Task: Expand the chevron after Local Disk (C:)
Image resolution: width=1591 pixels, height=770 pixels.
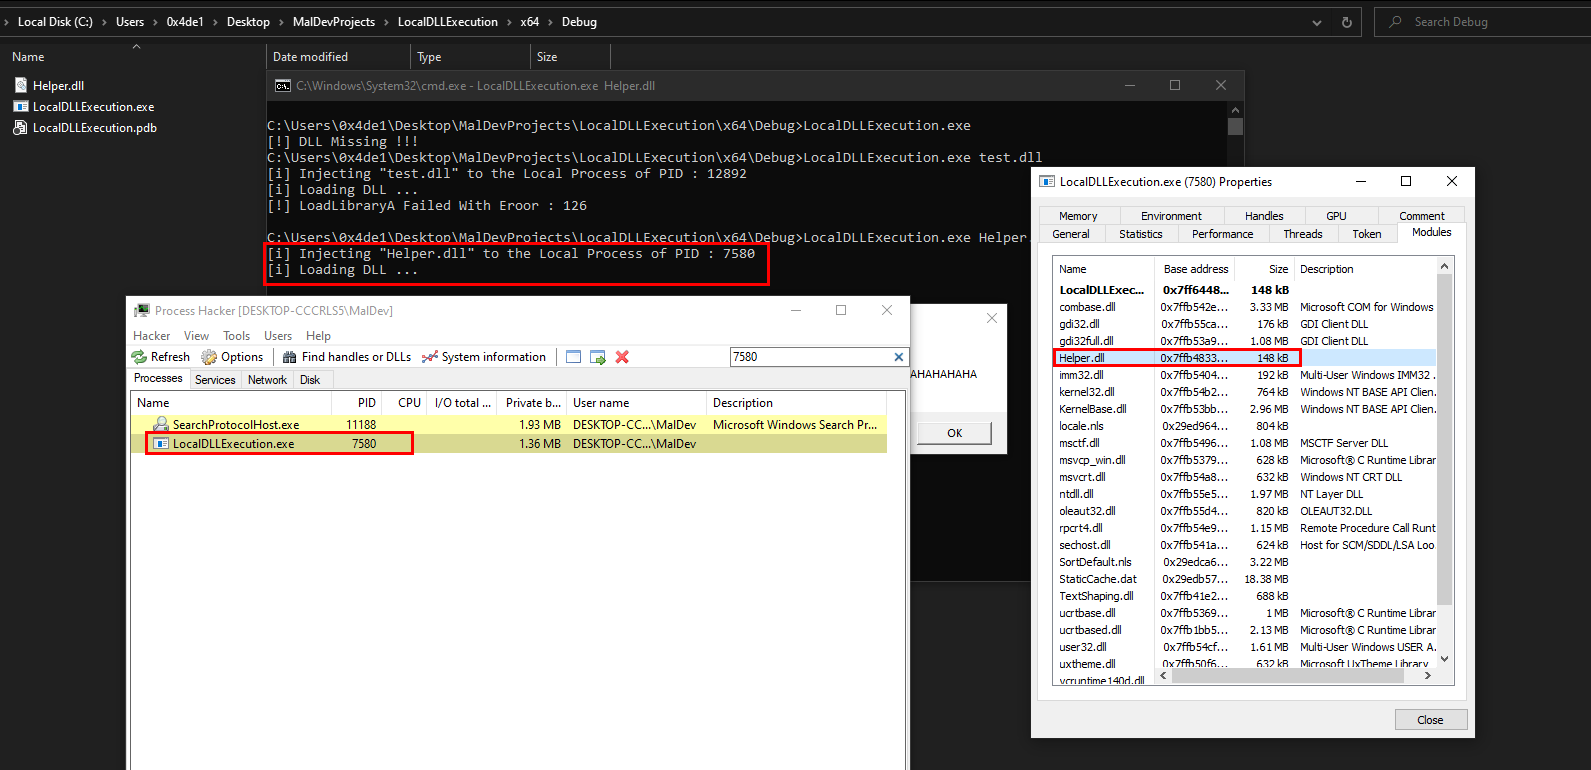Action: point(104,22)
